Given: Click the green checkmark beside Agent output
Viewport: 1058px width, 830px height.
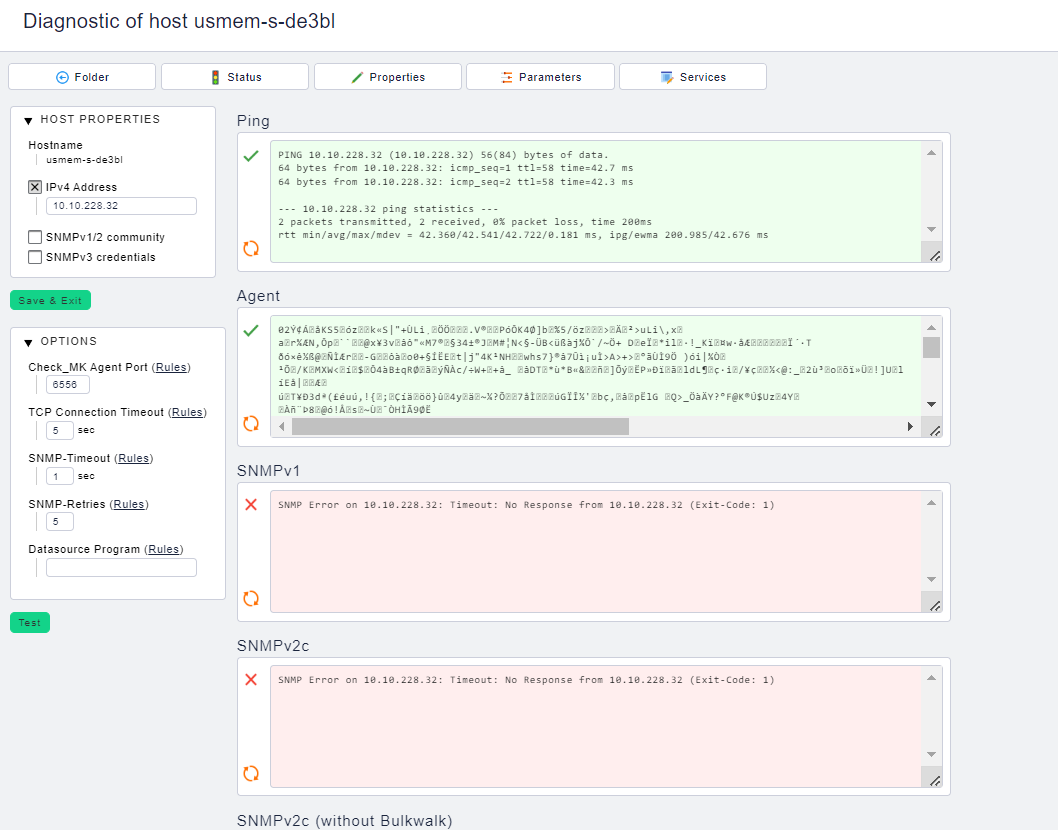Looking at the screenshot, I should 251,331.
